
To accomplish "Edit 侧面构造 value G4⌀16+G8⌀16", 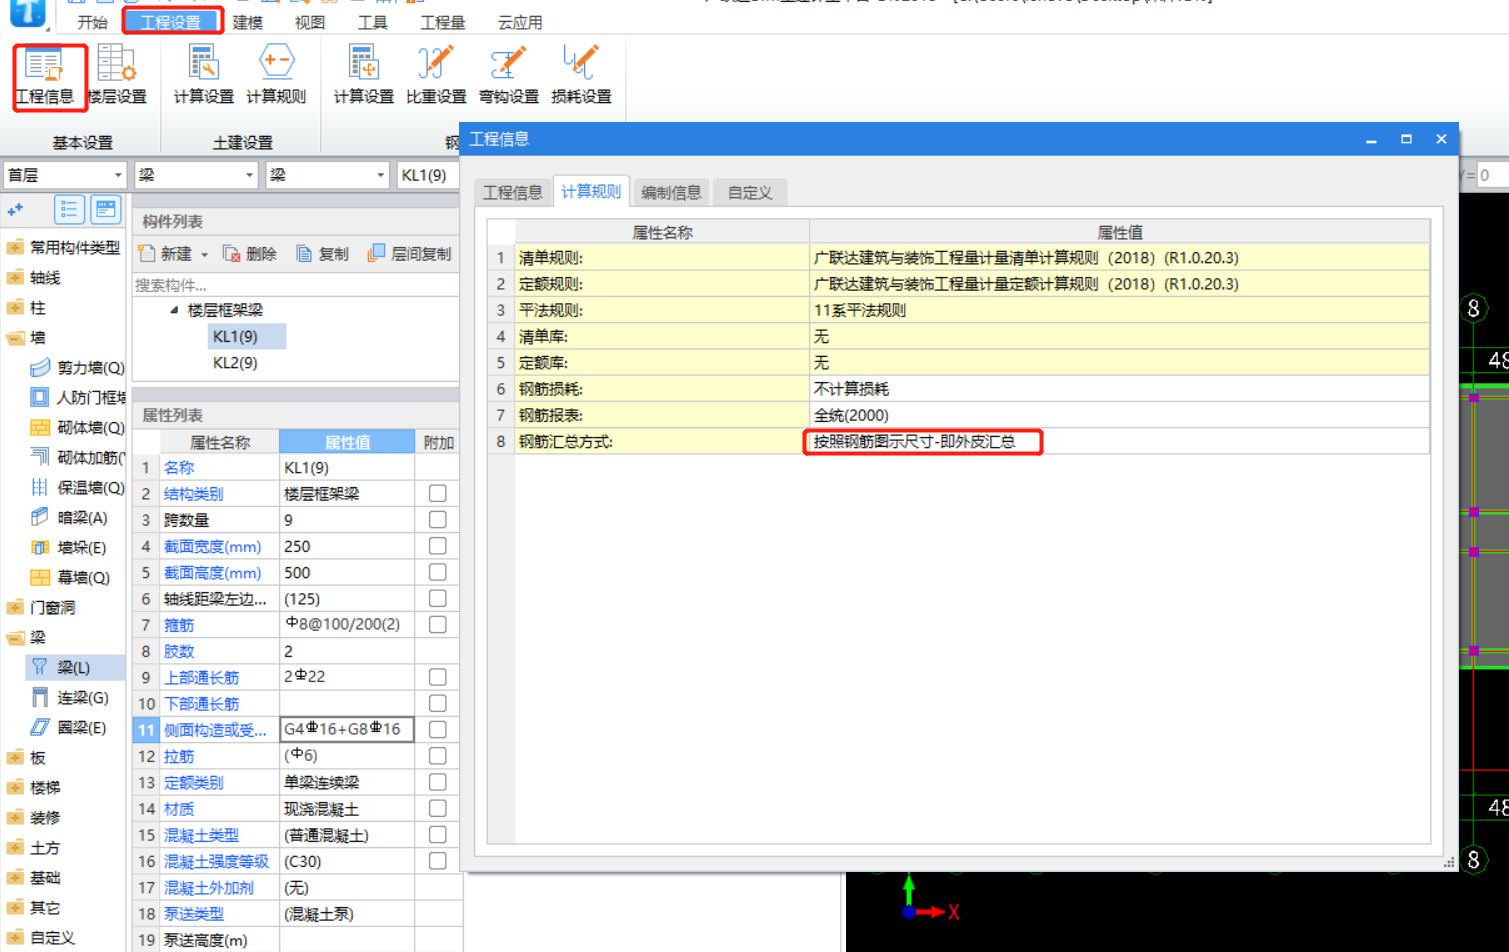I will coord(347,729).
